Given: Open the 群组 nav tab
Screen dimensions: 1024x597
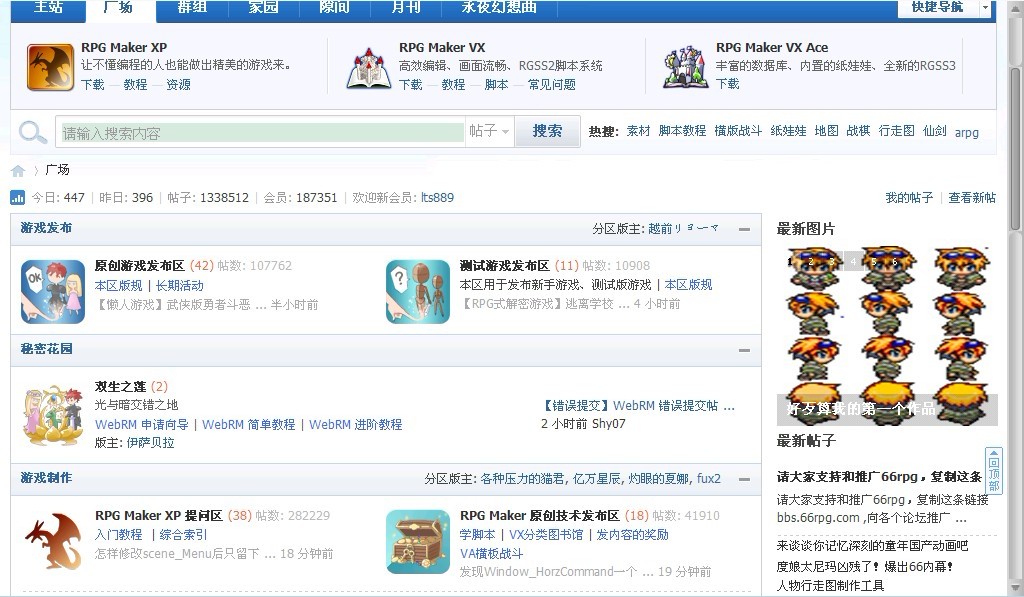Looking at the screenshot, I should (192, 7).
